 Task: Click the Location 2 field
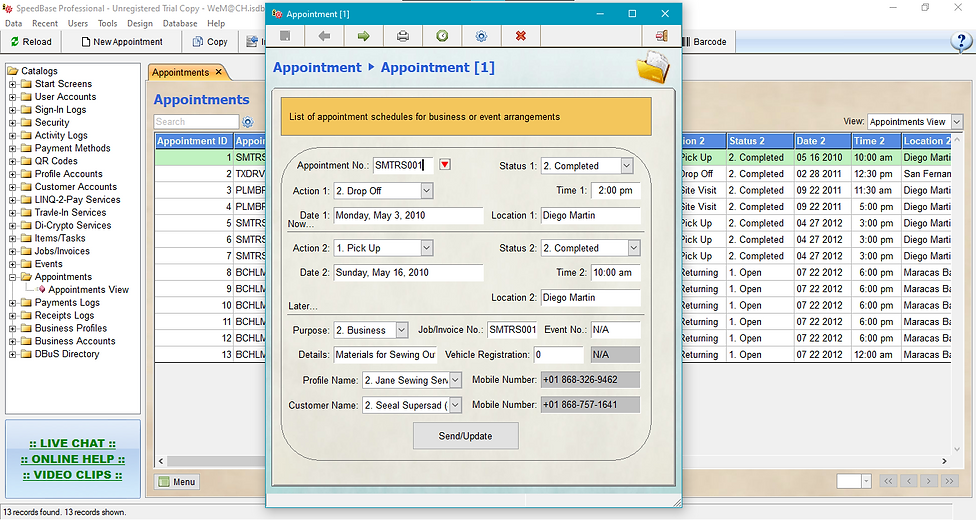590,298
